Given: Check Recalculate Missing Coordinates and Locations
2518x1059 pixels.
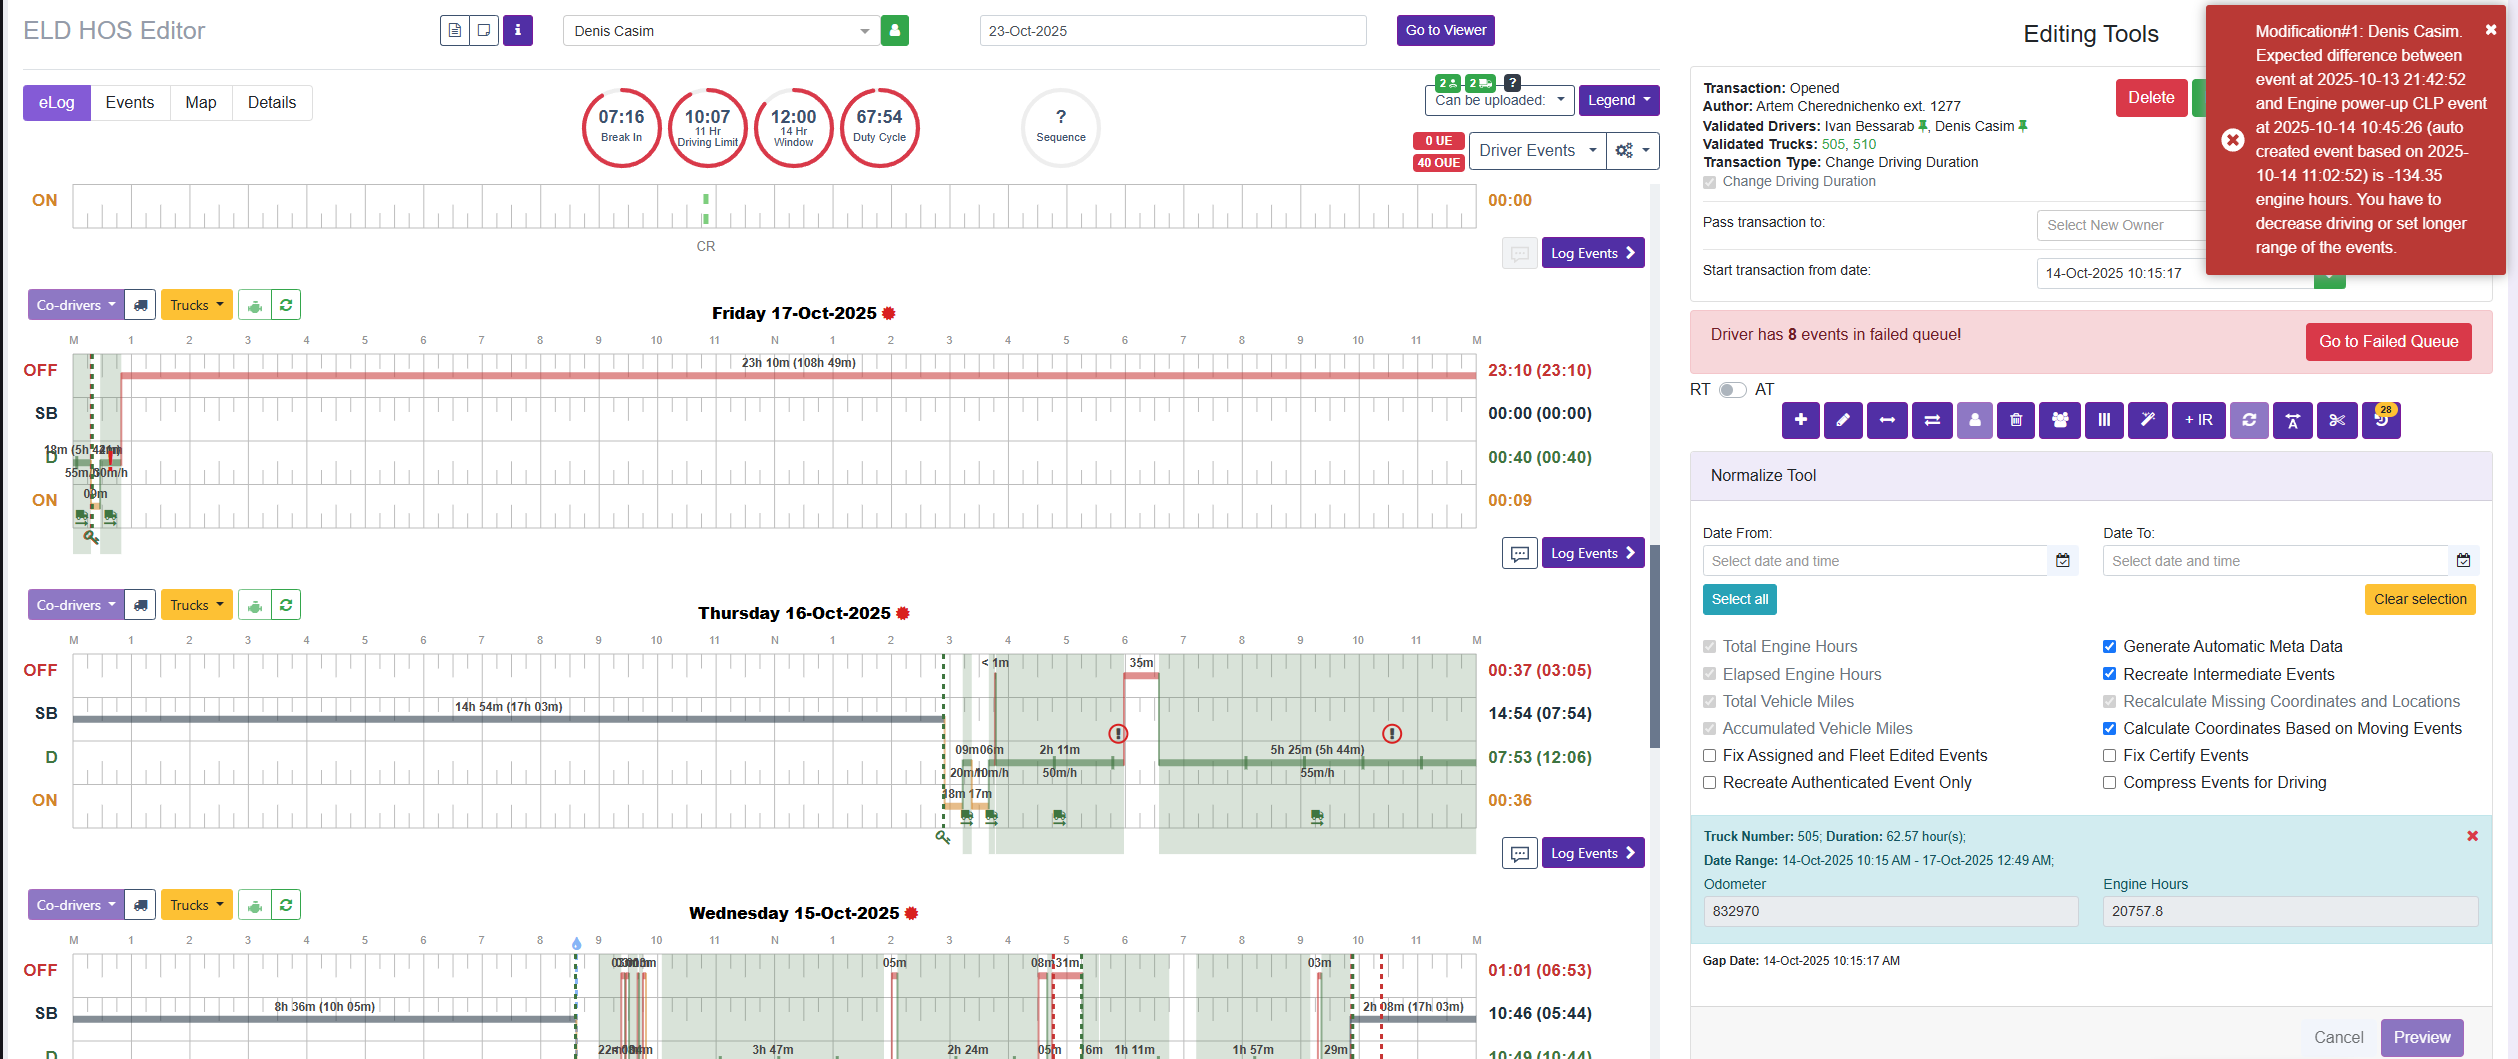Looking at the screenshot, I should click(x=2109, y=702).
